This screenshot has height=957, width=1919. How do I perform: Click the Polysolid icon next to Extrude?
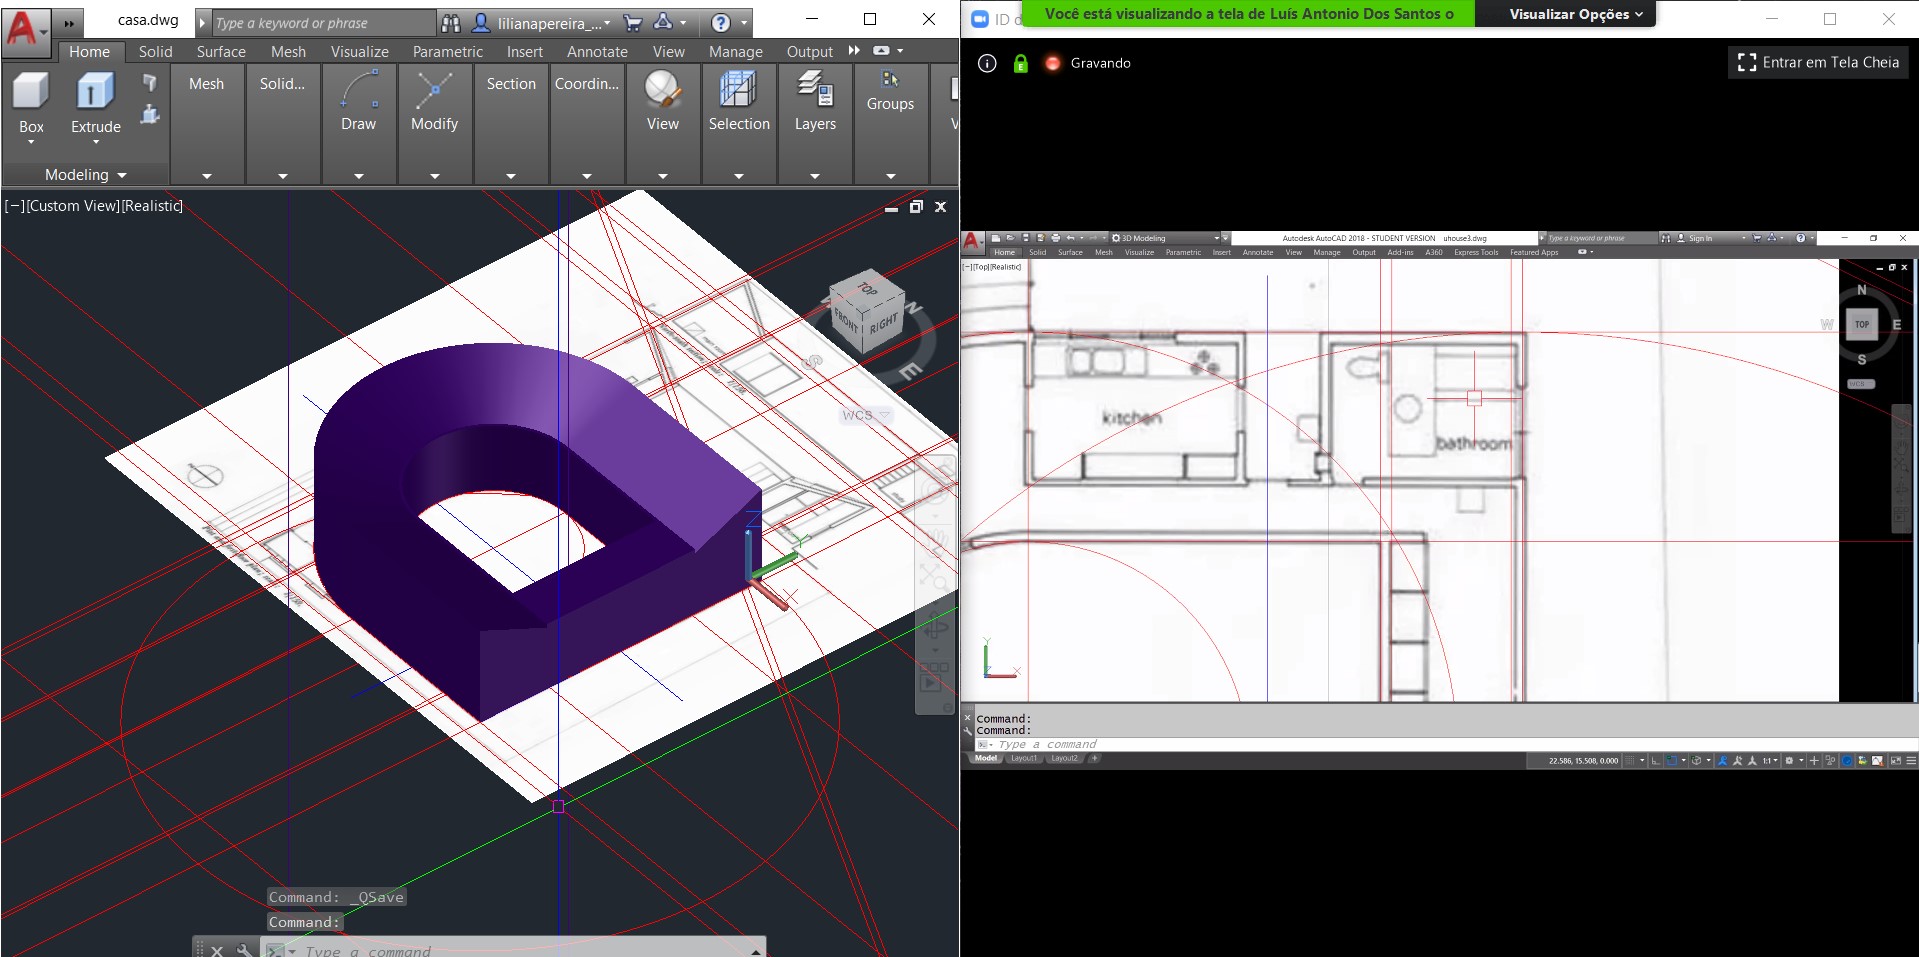click(150, 83)
